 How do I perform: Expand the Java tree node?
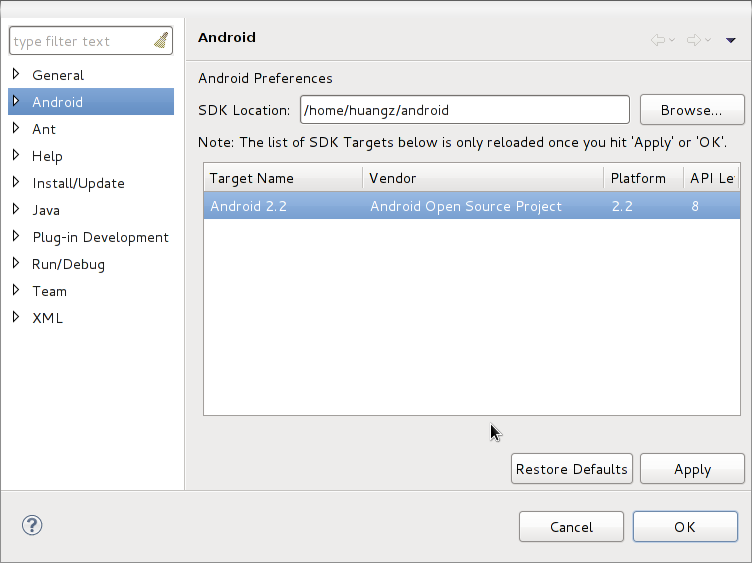(16, 209)
